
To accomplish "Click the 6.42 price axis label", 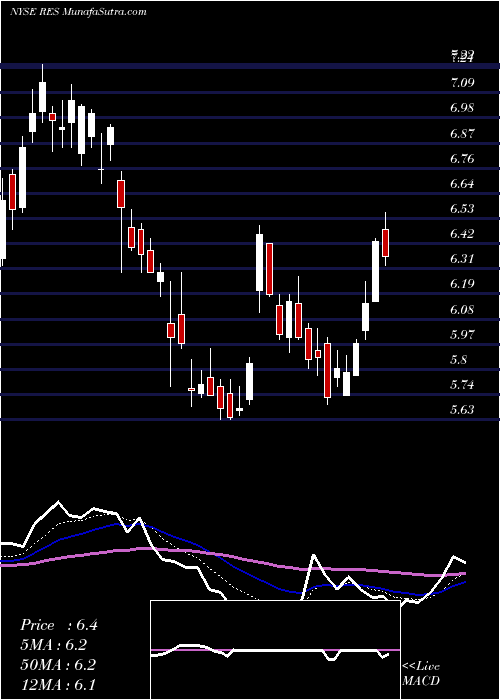I will (x=462, y=234).
